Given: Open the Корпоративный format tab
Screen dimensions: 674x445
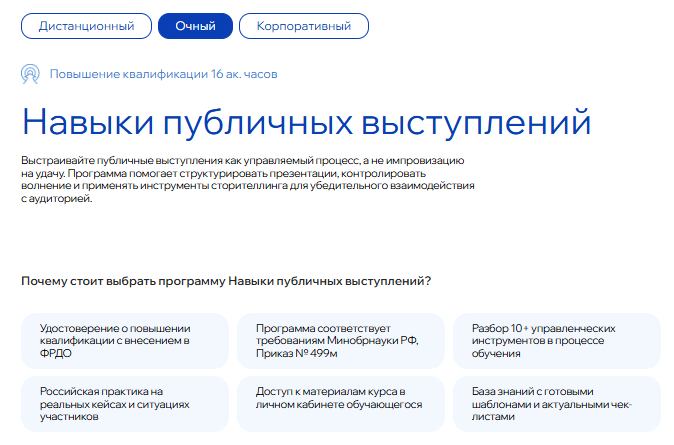Looking at the screenshot, I should point(304,25).
